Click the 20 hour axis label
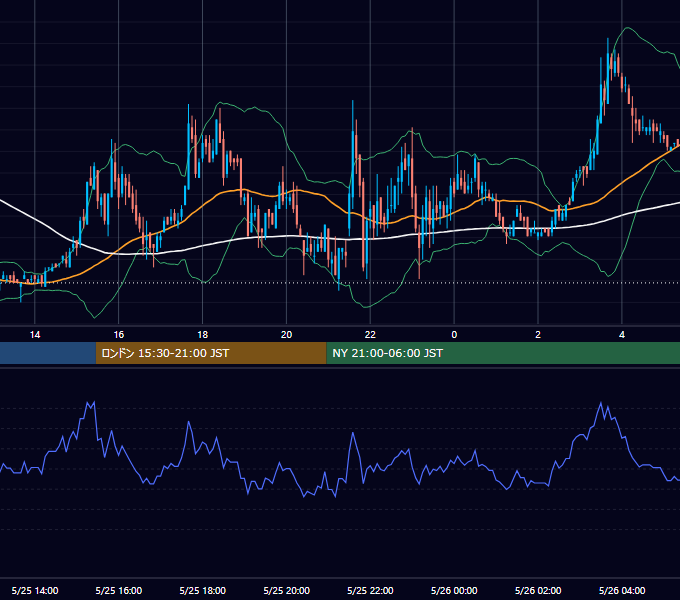Image resolution: width=680 pixels, height=600 pixels. (x=286, y=335)
